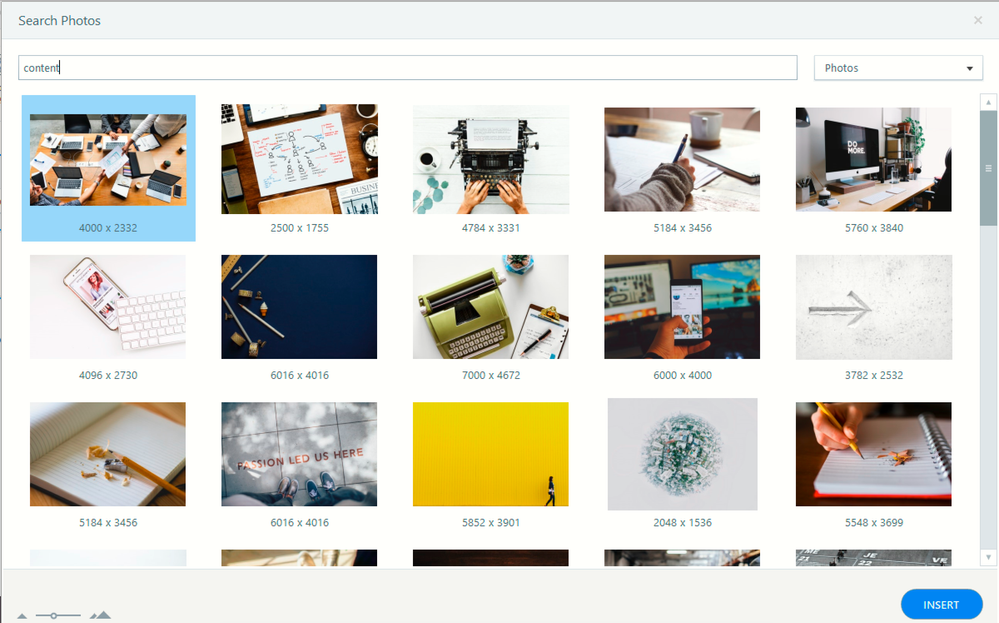Screen dimensions: 999x623
Task: Click the 6000 x 4000 dimension label
Action: tap(682, 375)
